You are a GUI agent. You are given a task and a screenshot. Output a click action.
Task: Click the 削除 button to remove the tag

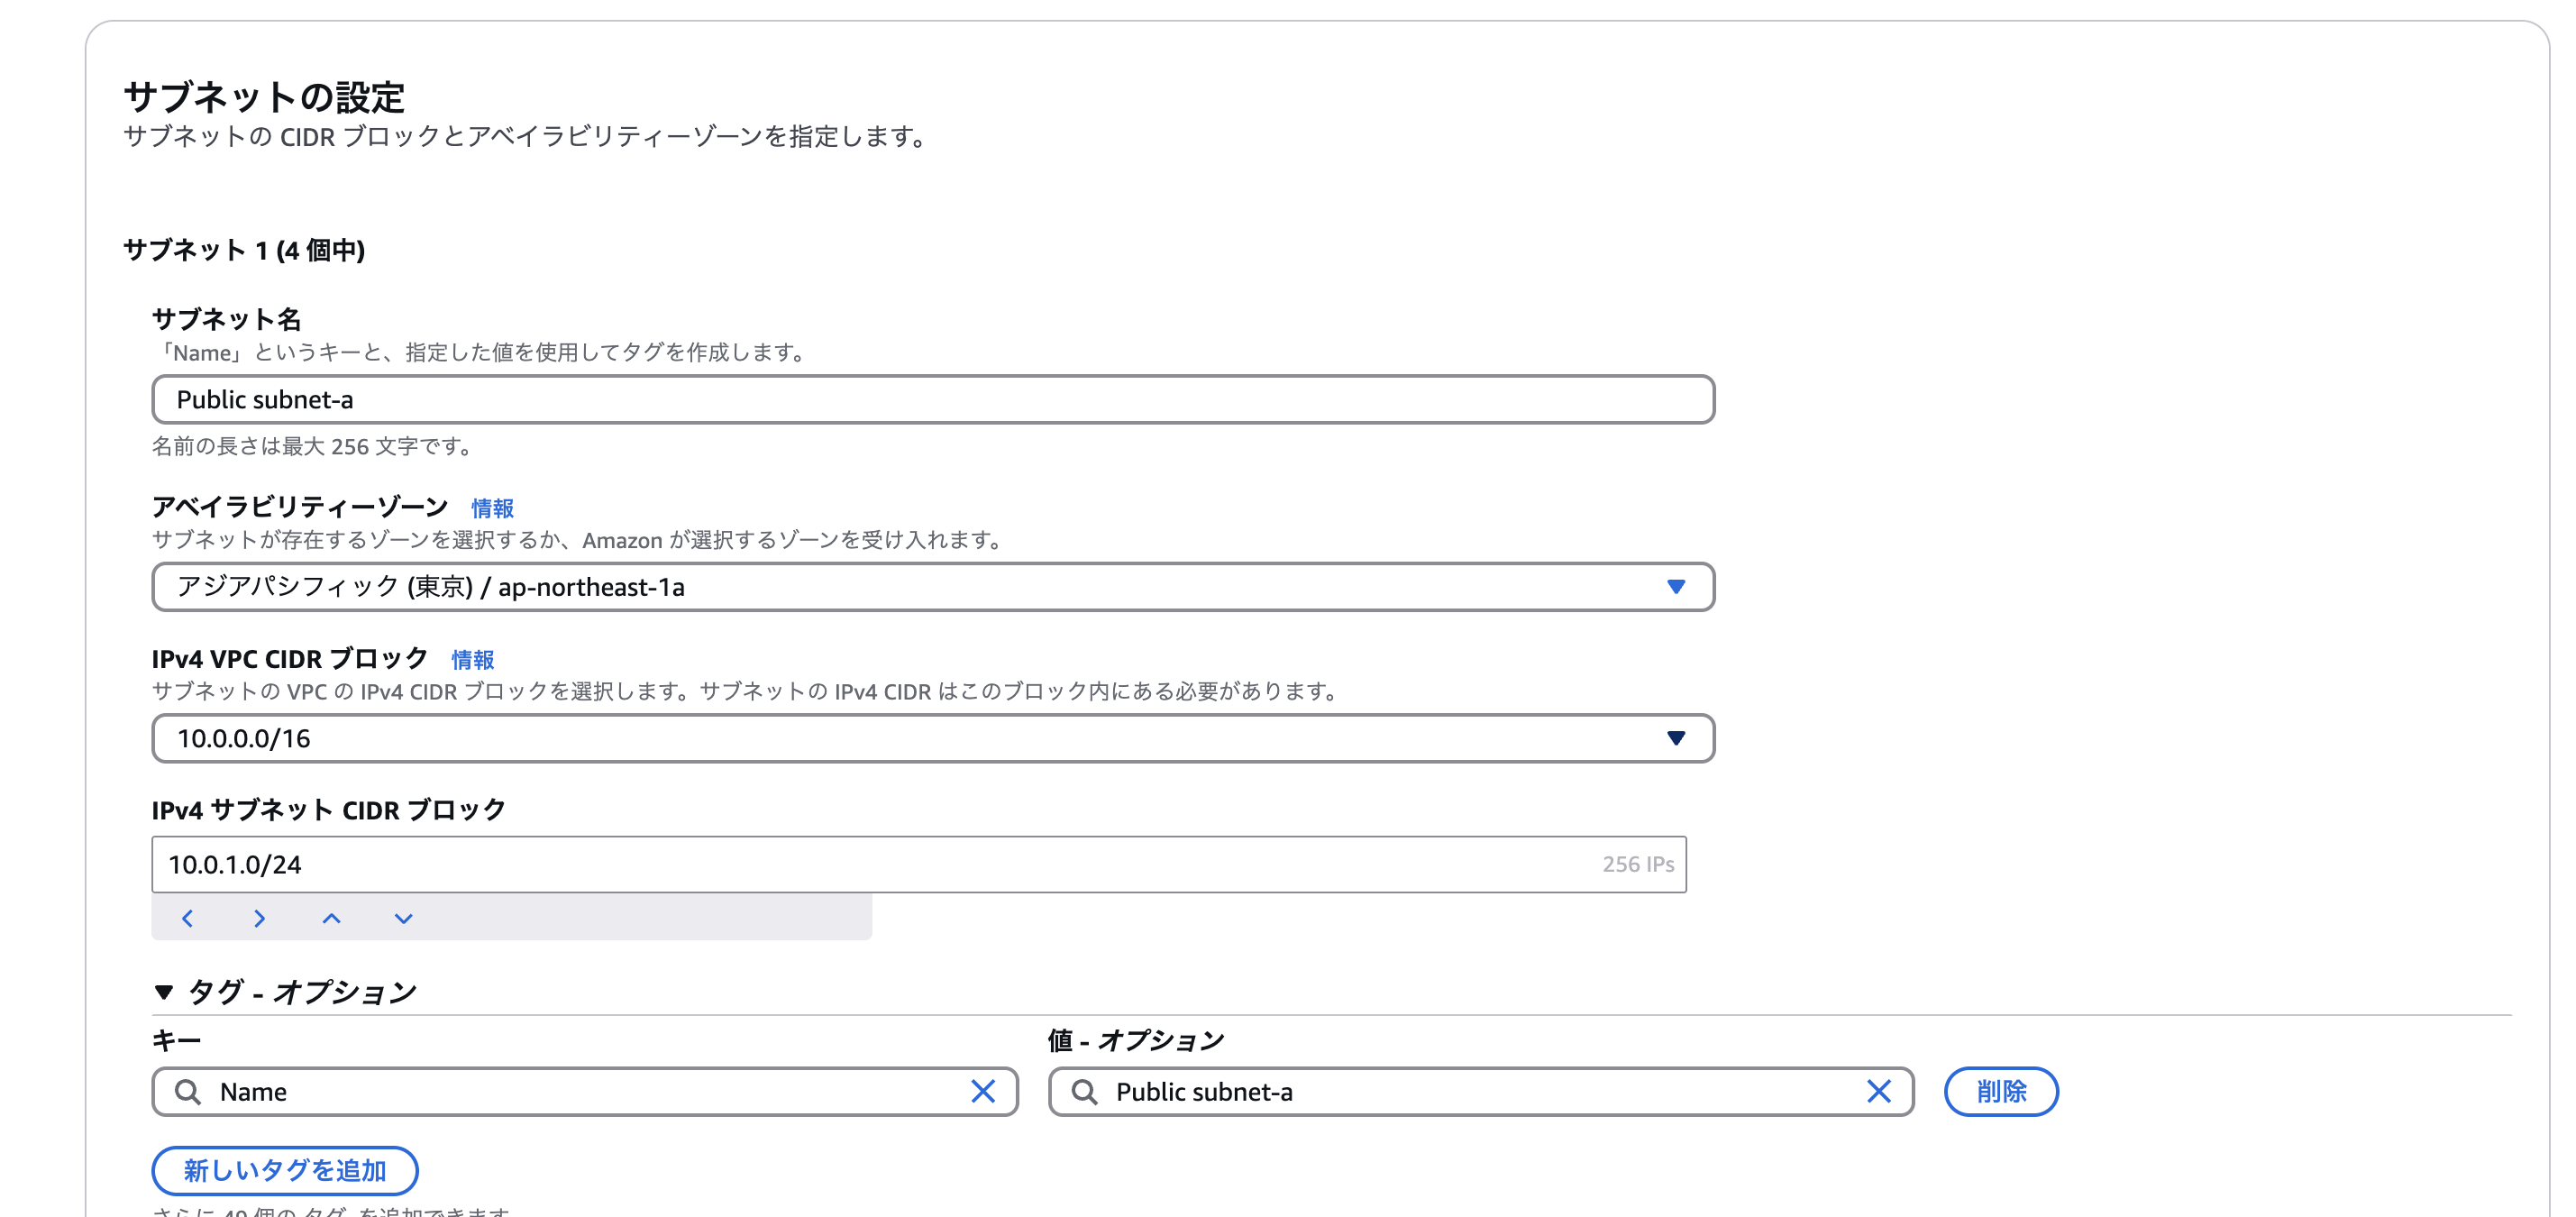pyautogui.click(x=2000, y=1091)
